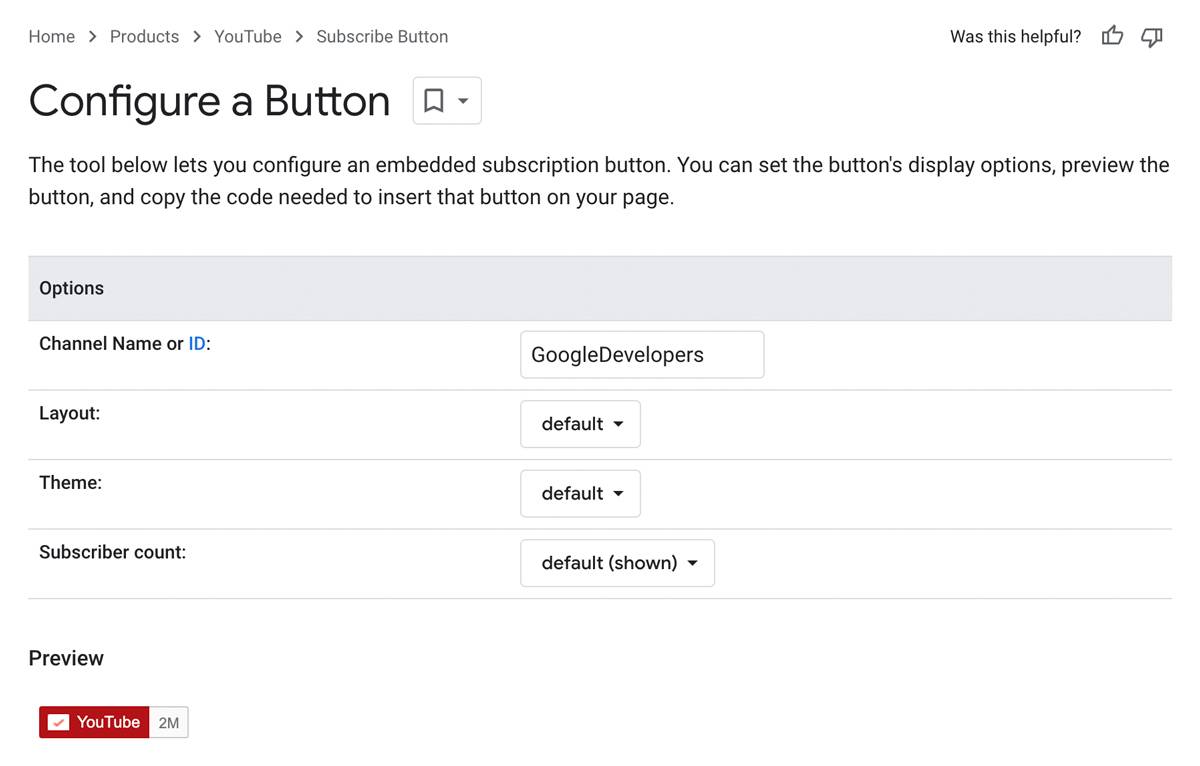Click the GoogleDevelopers channel name field
Screen dimensions: 1200x766
(642, 355)
